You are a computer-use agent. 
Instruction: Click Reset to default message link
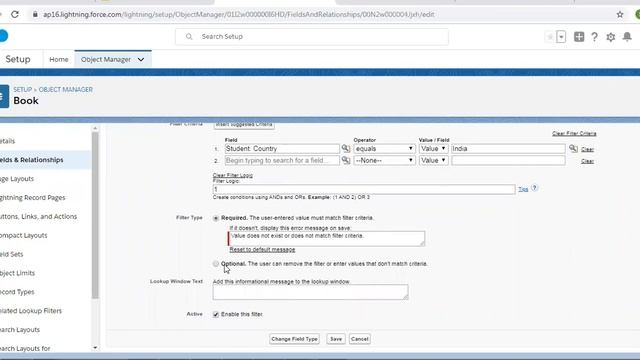pos(262,249)
